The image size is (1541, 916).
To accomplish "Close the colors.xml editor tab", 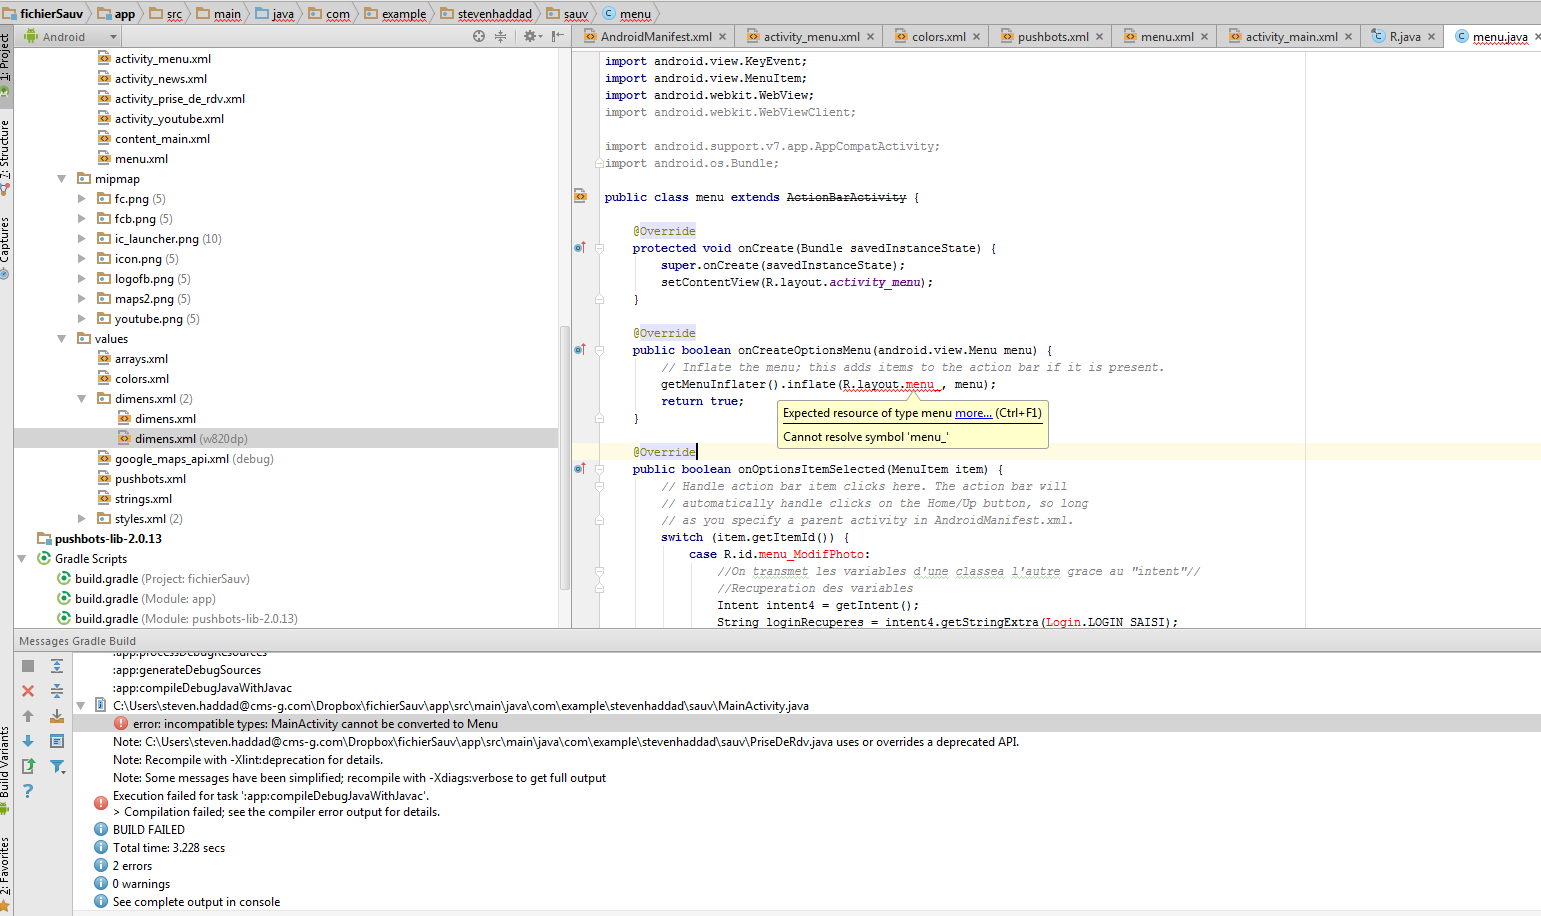I will coord(976,37).
